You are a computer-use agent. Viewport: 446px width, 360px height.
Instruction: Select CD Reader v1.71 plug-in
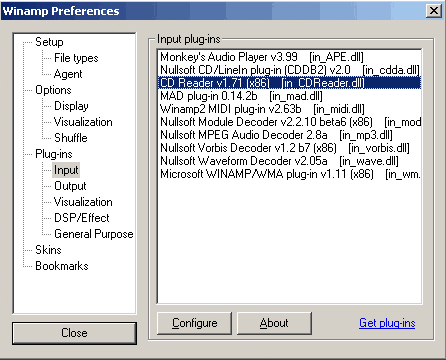tap(289, 83)
